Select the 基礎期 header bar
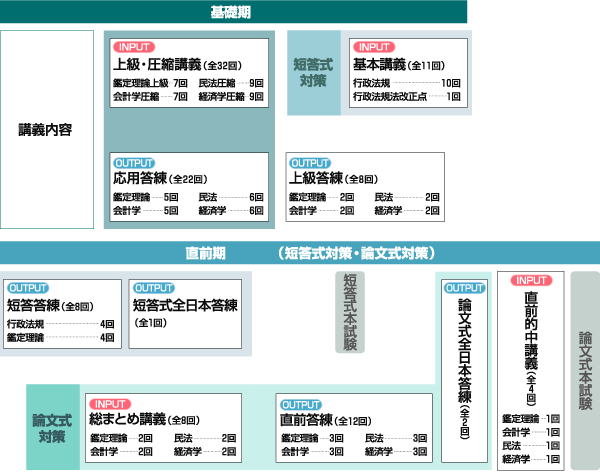The width and height of the screenshot is (600, 475). pyautogui.click(x=234, y=11)
